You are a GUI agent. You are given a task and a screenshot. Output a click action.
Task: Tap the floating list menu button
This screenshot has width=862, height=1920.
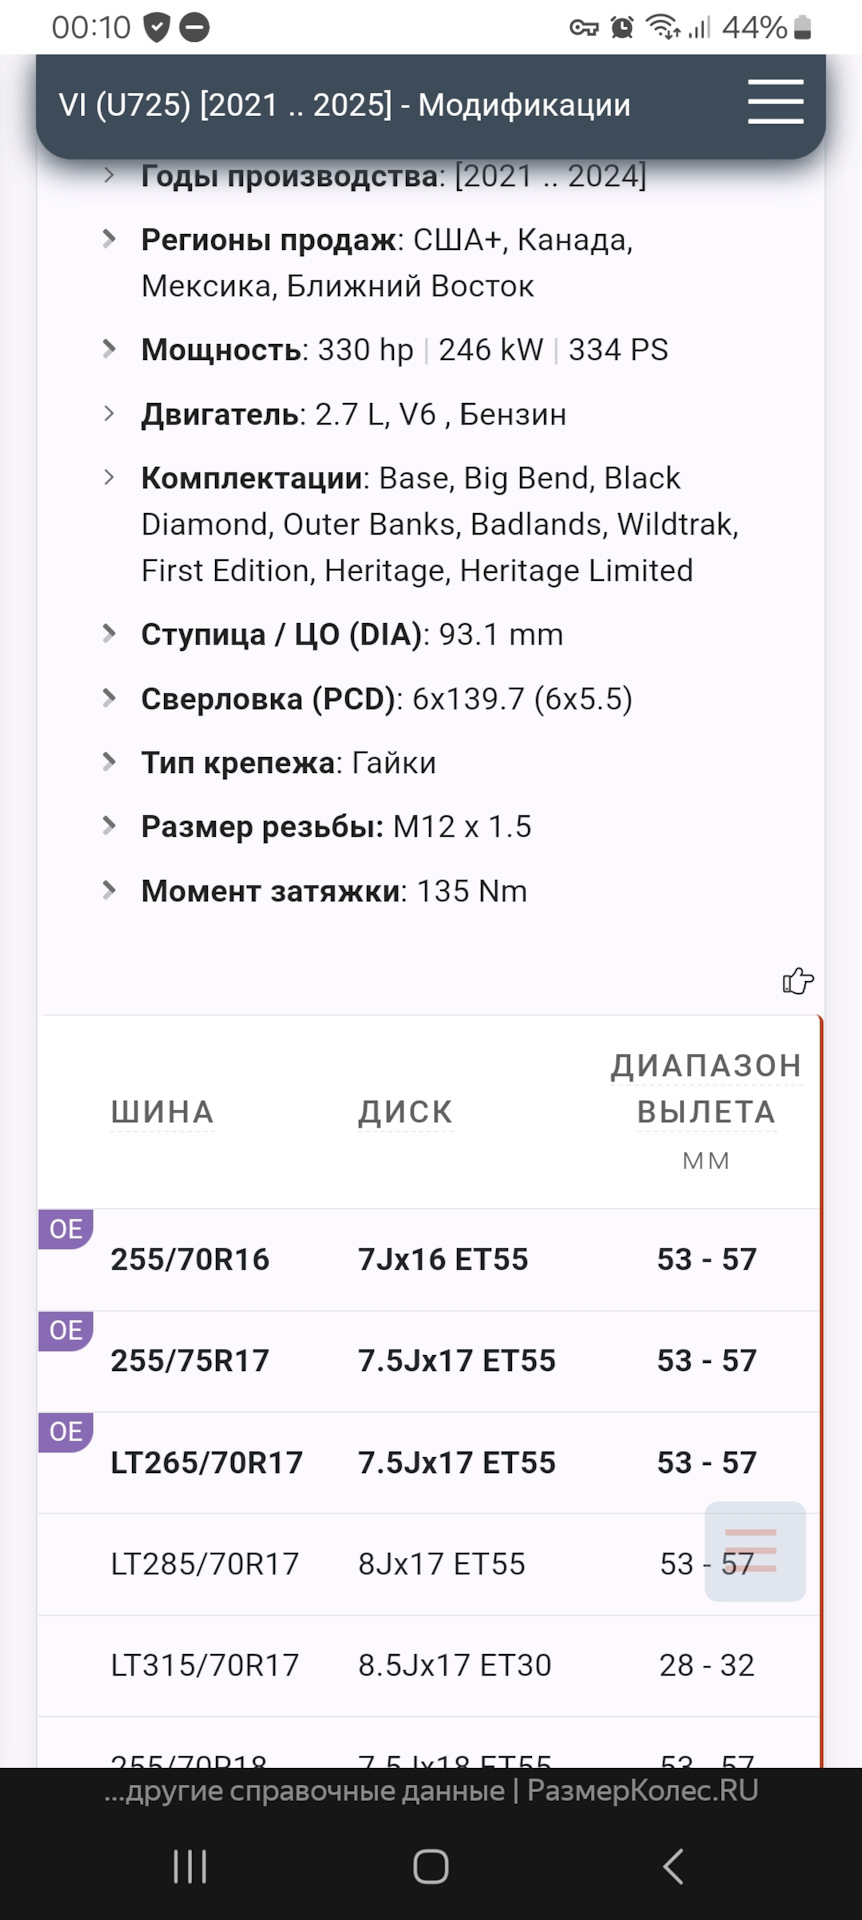(755, 1551)
